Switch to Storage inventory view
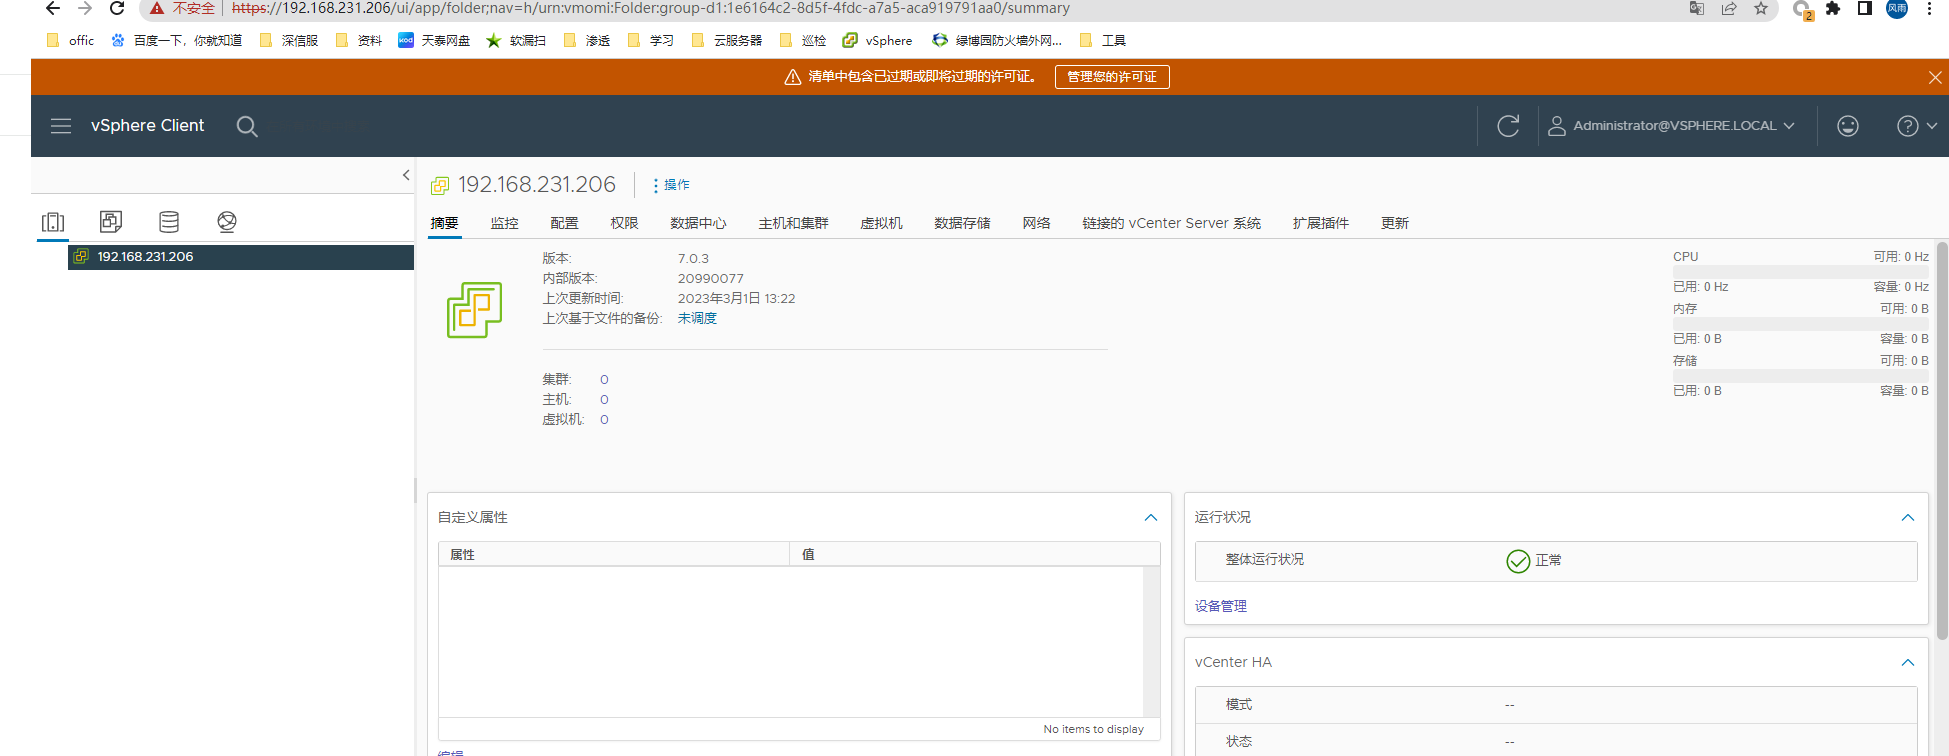The image size is (1949, 756). pos(169,222)
